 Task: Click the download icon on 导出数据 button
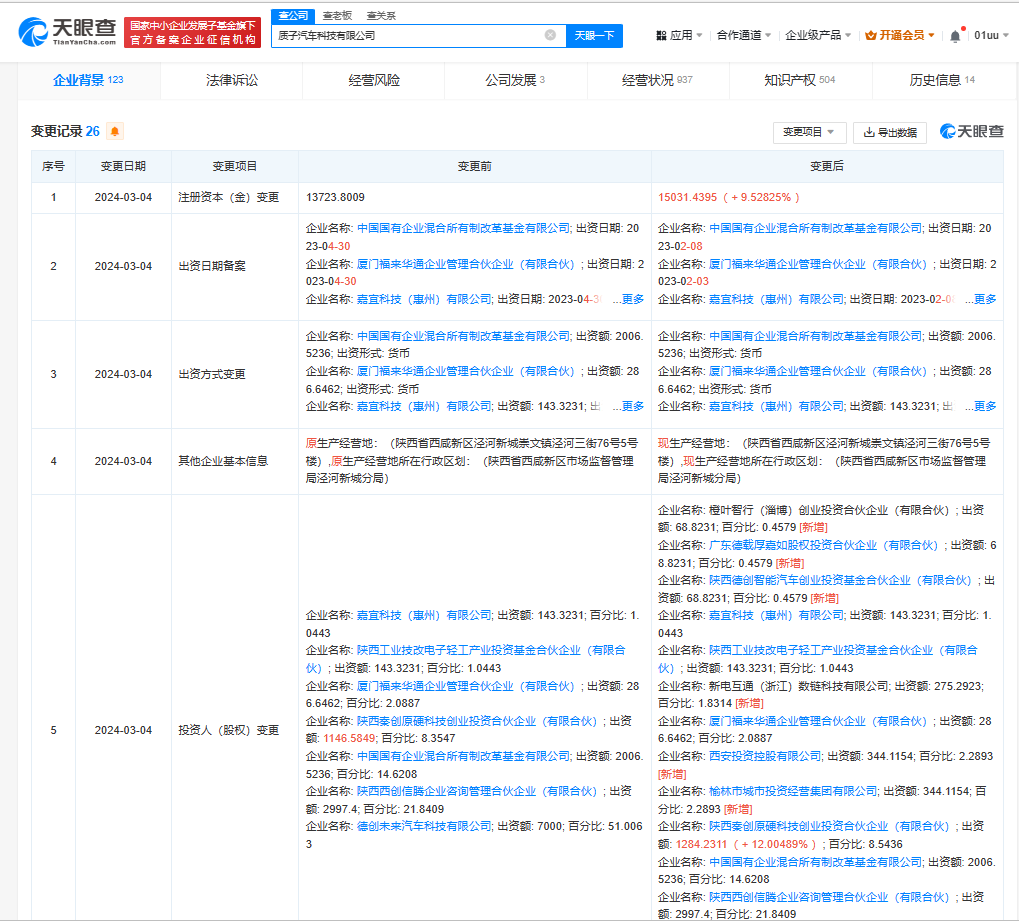[866, 132]
